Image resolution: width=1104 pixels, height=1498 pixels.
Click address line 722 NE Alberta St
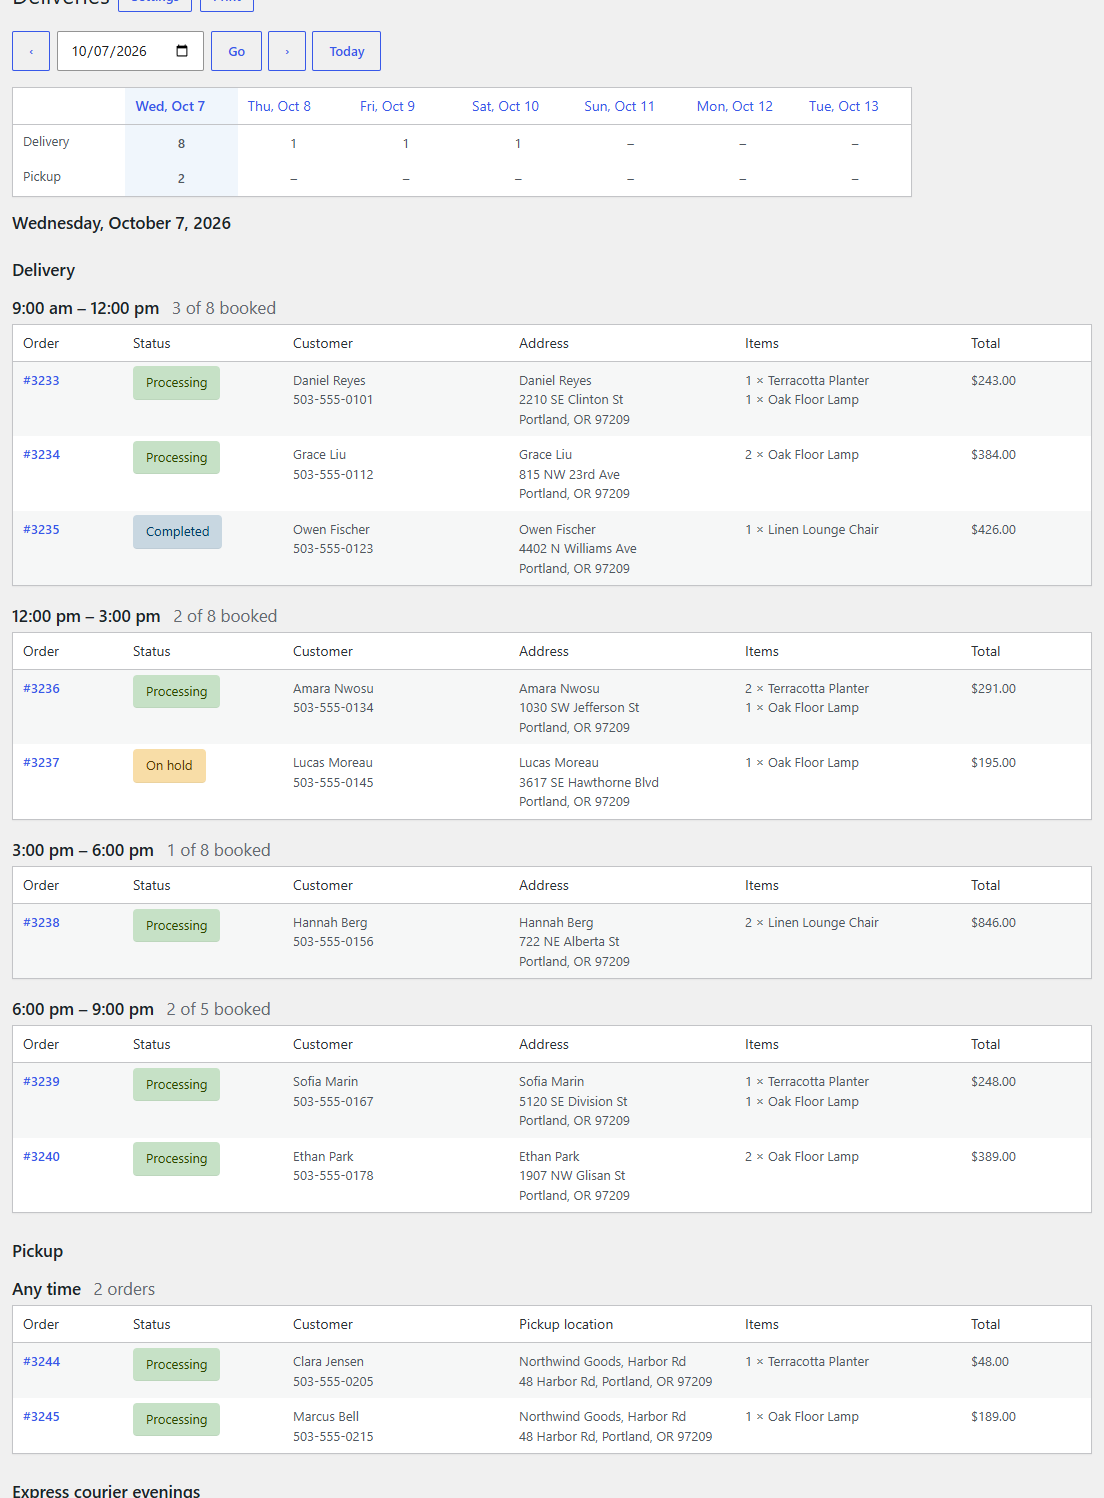tap(569, 942)
